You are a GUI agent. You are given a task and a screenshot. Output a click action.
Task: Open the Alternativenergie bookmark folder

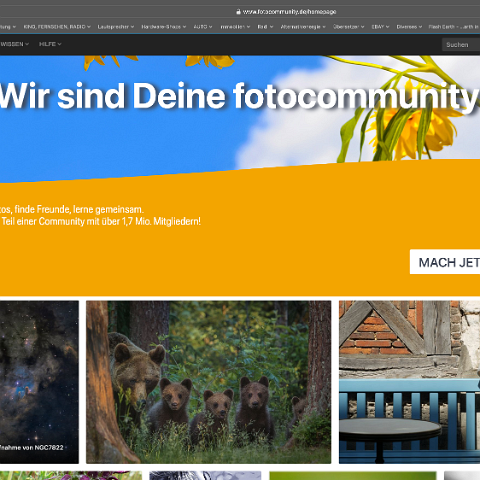[303, 27]
